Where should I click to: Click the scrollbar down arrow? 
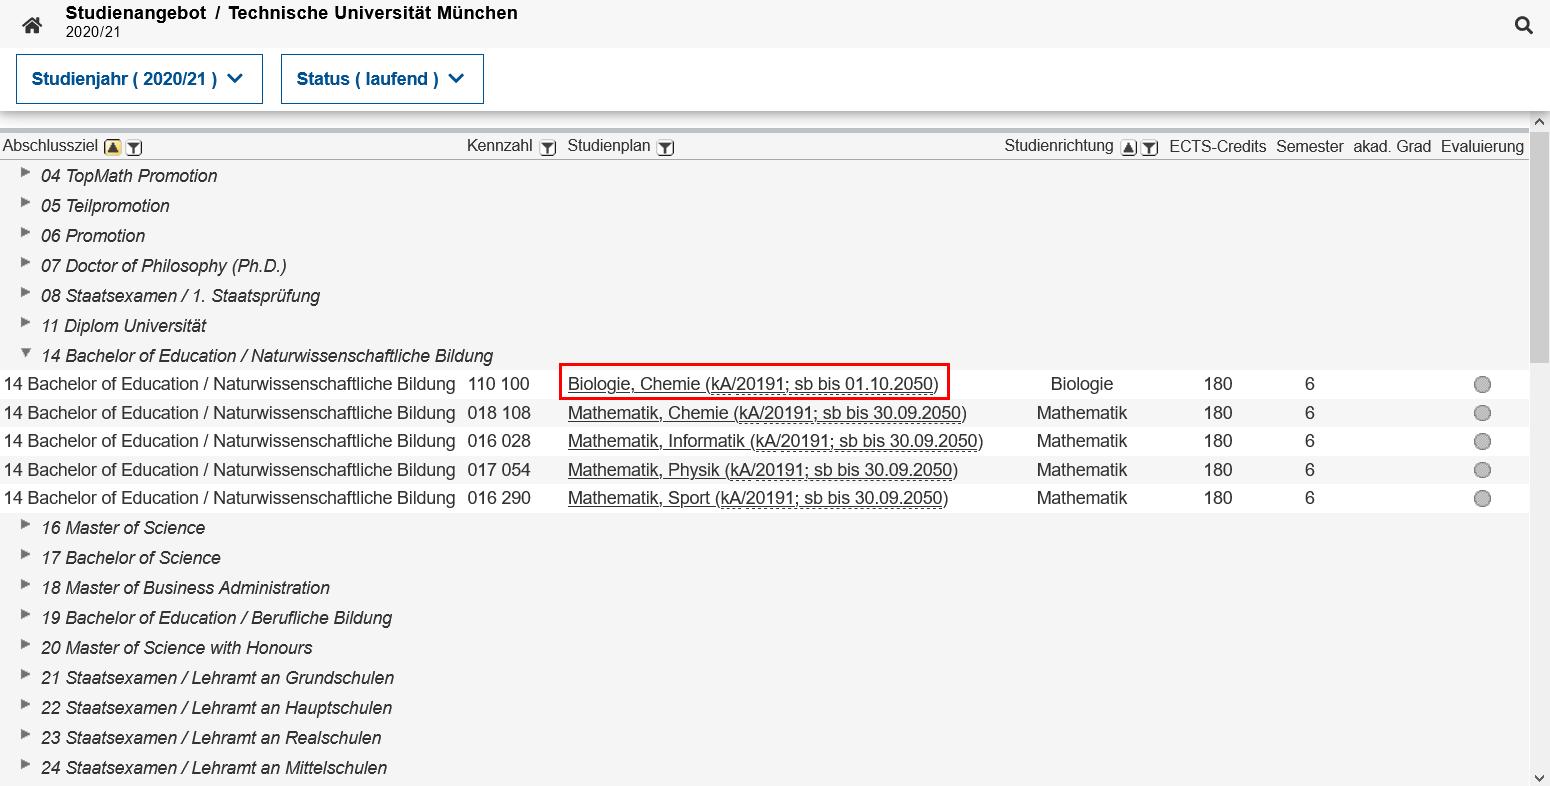click(x=1539, y=777)
